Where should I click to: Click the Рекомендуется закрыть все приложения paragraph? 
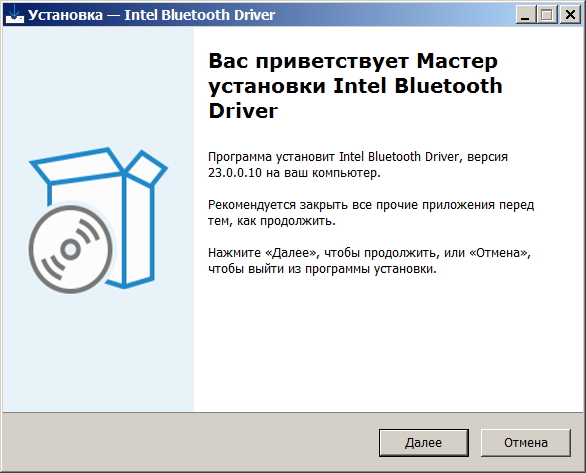pos(371,213)
